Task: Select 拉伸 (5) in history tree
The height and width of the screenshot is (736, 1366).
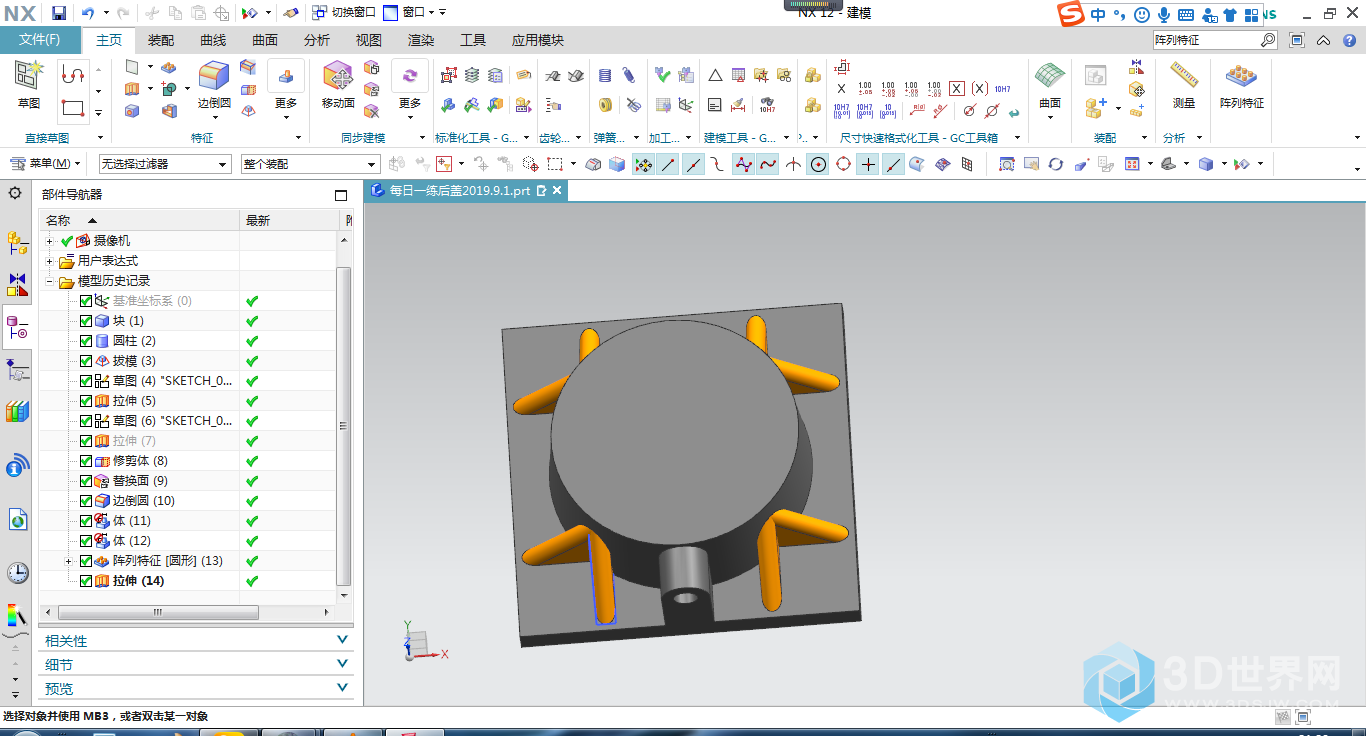Action: point(134,401)
